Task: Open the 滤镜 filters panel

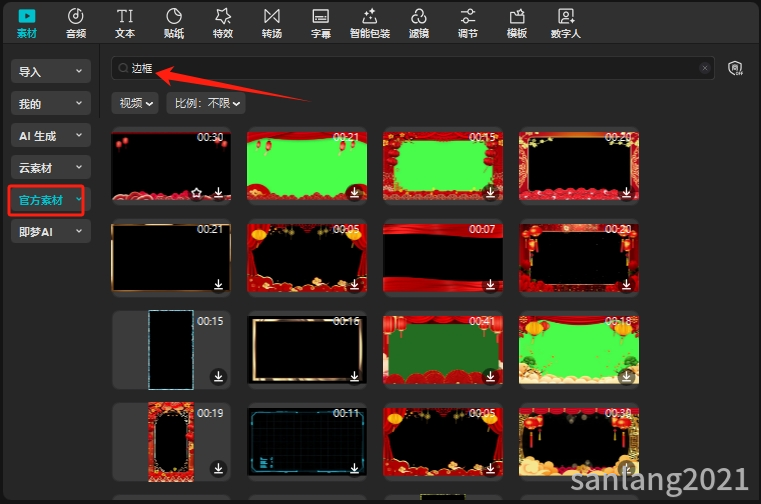Action: pos(419,22)
